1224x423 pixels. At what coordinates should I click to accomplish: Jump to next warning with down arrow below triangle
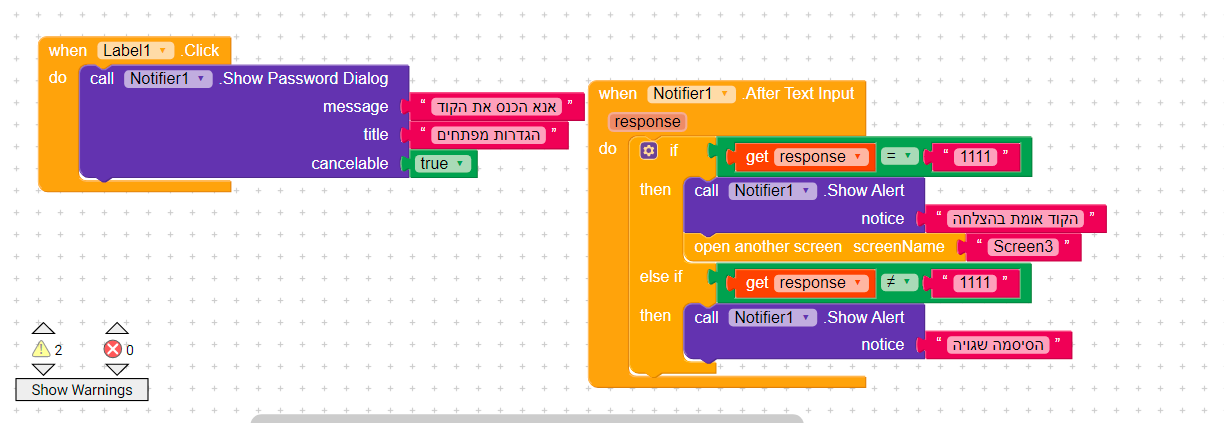(42, 369)
